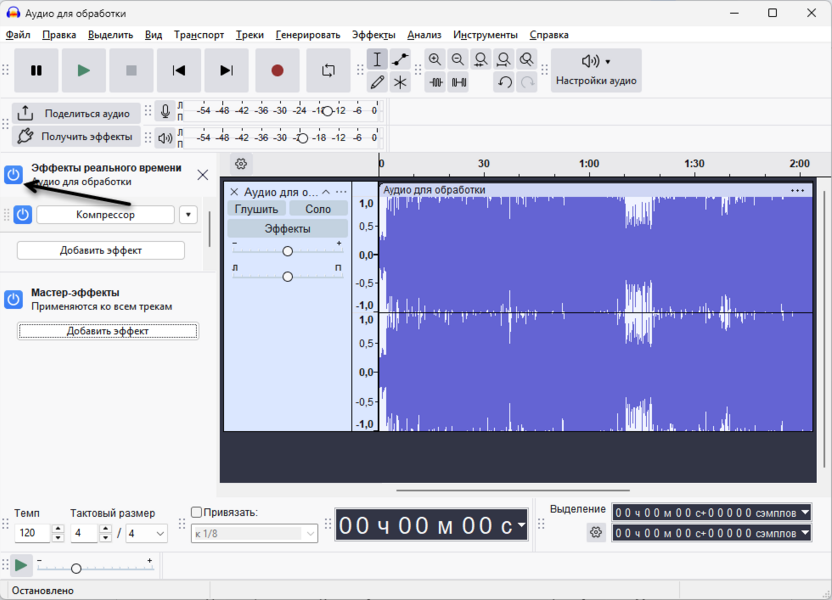Image resolution: width=832 pixels, height=600 pixels.
Task: Fit selection to width zoom icon
Action: click(x=481, y=59)
